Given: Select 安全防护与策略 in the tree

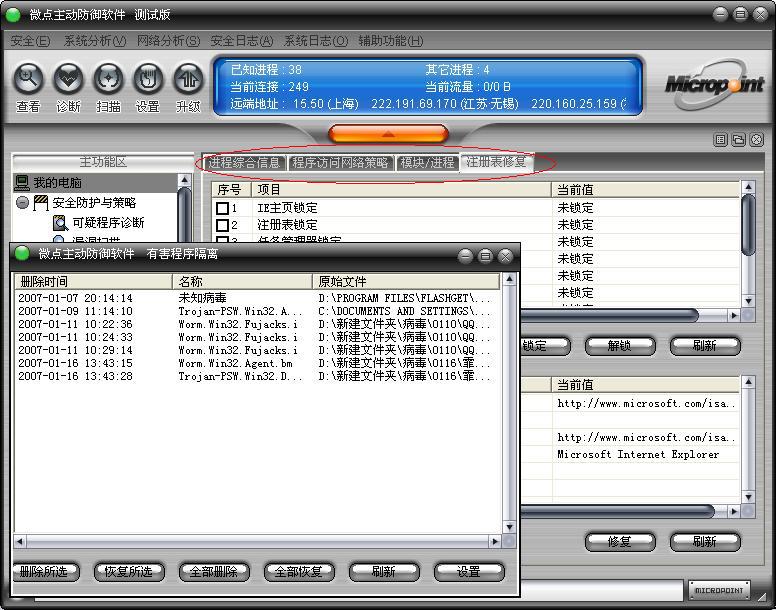Looking at the screenshot, I should (94, 202).
